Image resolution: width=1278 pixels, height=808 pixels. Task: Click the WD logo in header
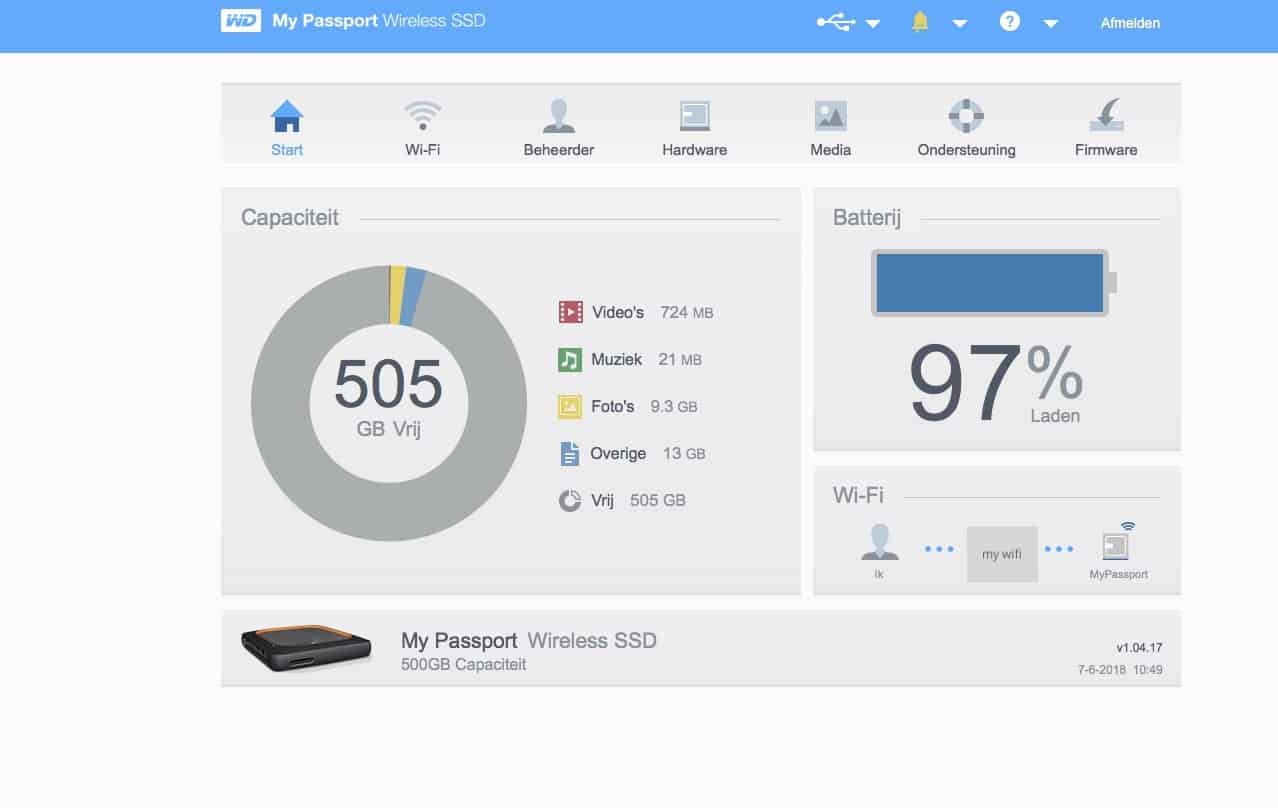241,21
